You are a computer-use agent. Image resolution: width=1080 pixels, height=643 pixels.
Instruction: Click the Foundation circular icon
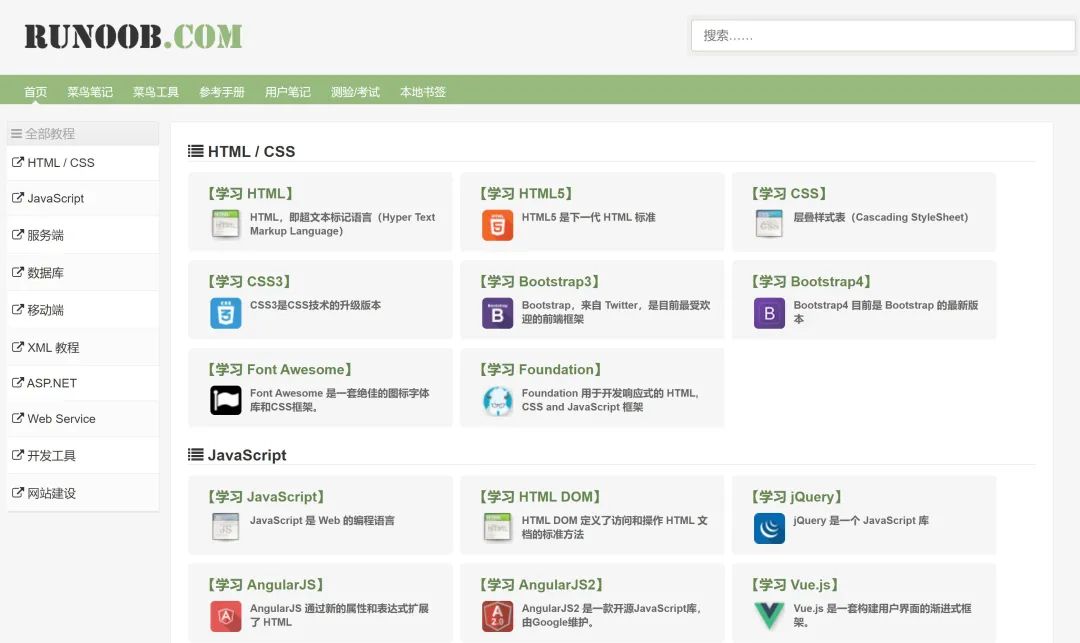(497, 400)
